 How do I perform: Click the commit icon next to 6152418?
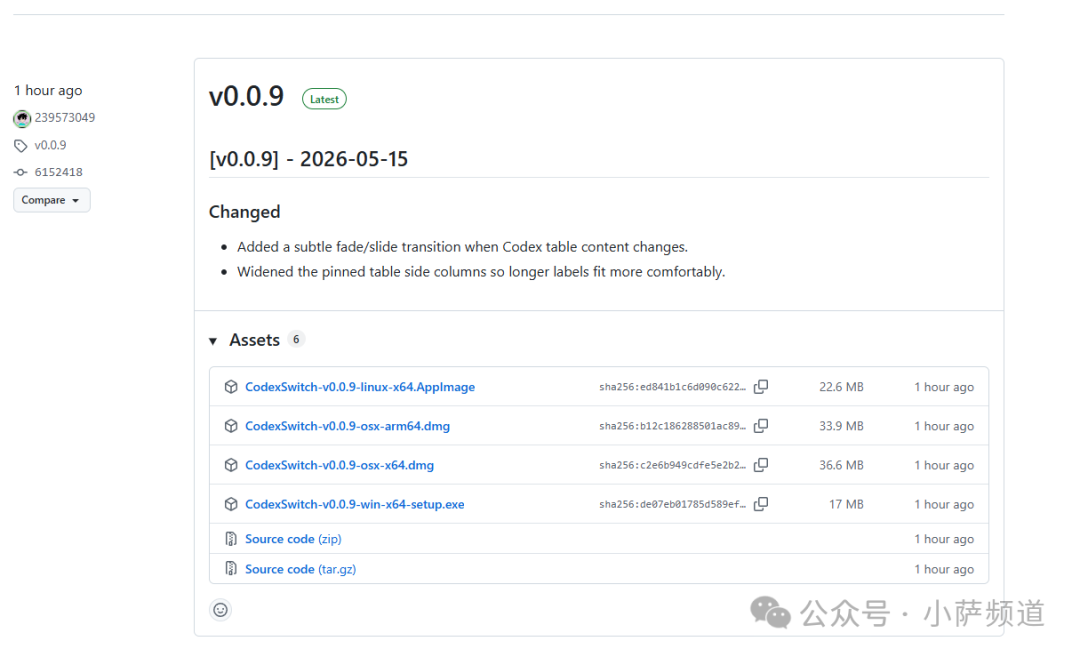21,172
